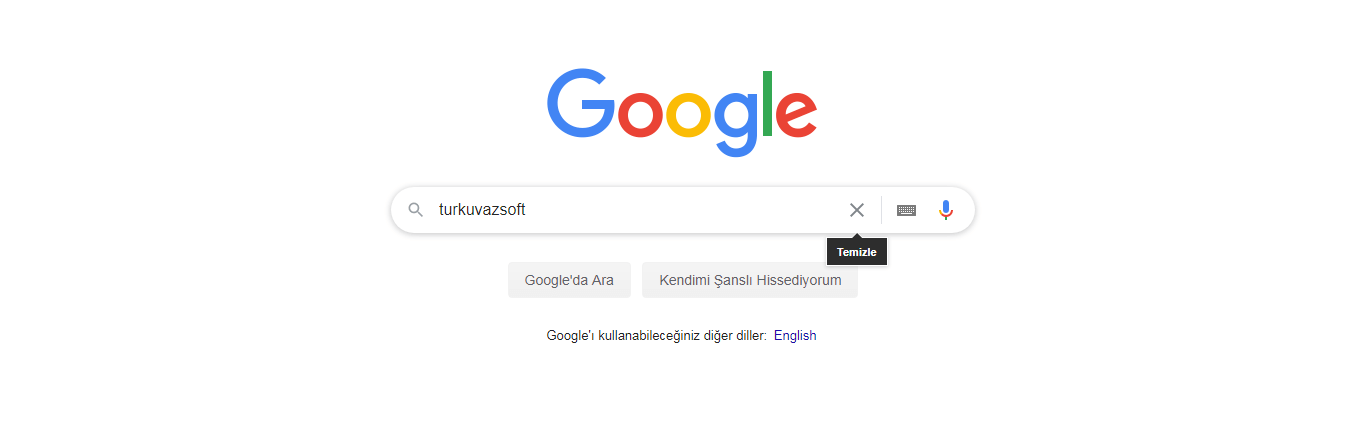Screen dimensions: 1365x424
Task: Click the microphone voice search icon
Action: [x=946, y=210]
